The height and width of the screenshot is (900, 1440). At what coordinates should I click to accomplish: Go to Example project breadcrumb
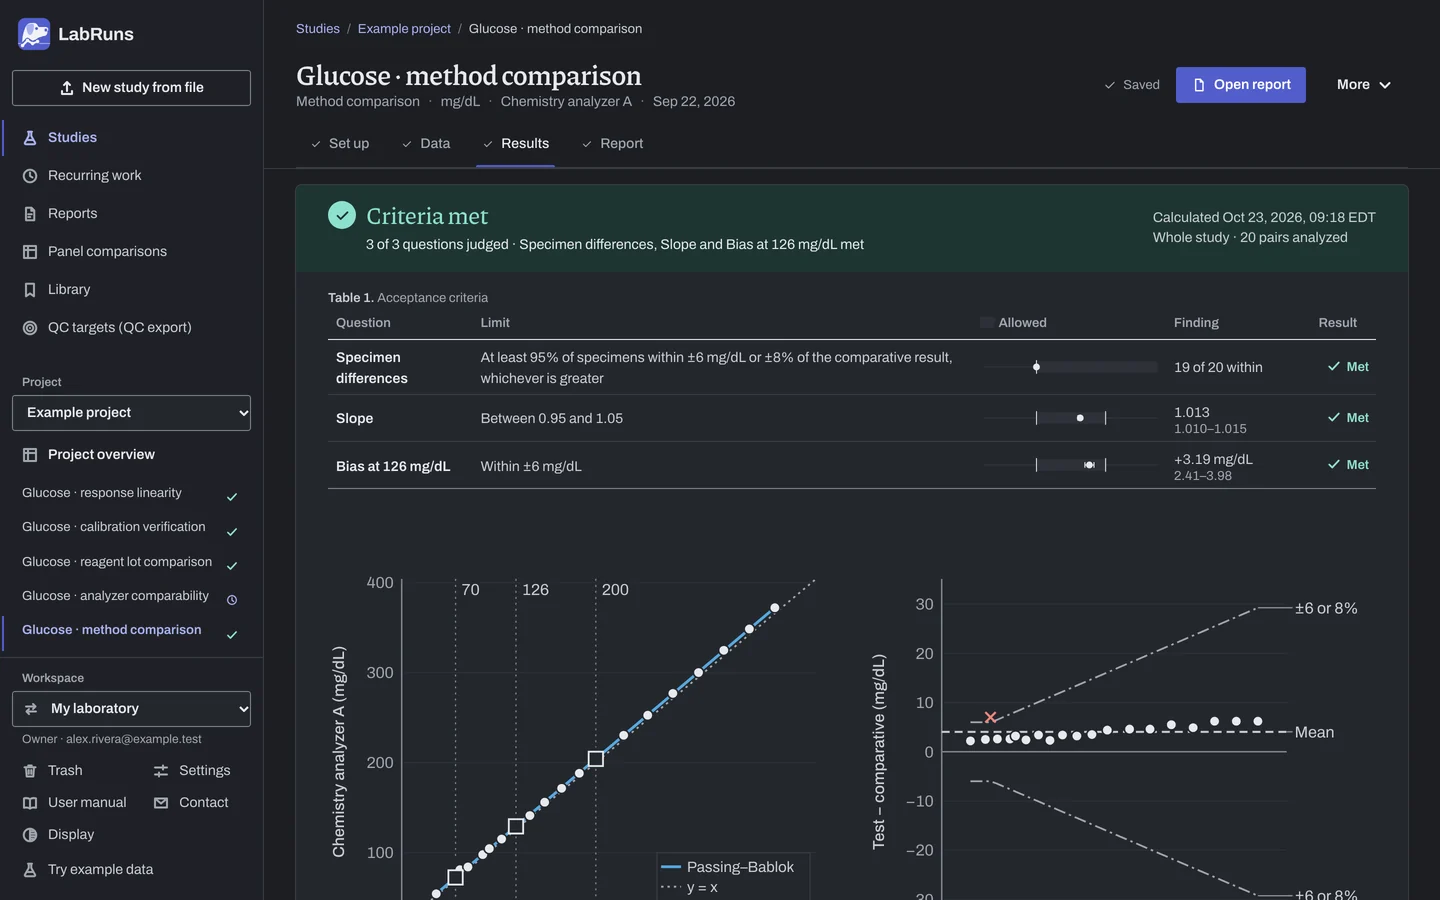pos(404,29)
